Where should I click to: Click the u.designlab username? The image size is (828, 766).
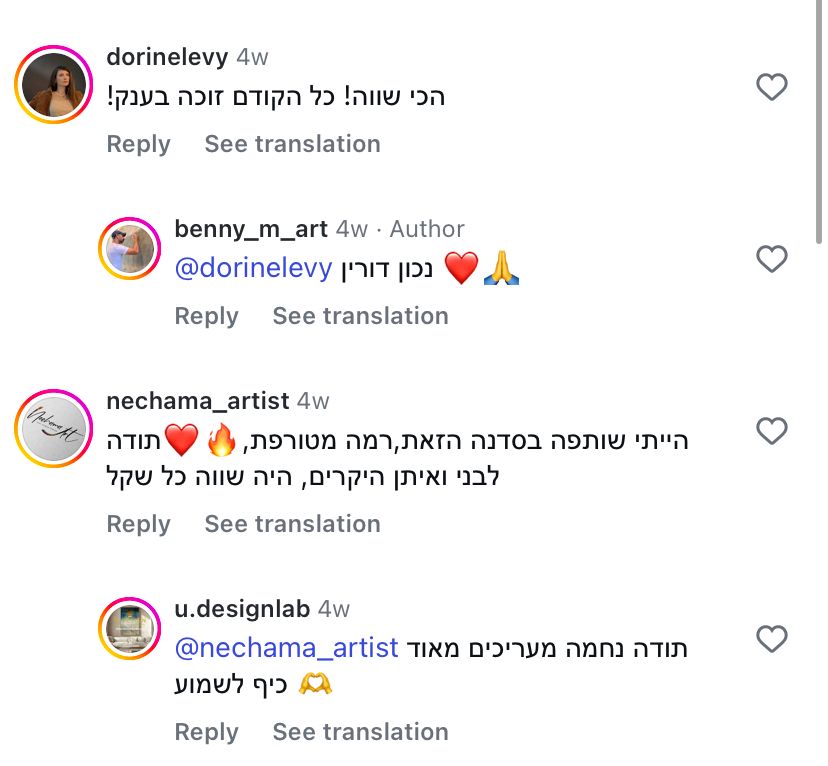(x=242, y=608)
